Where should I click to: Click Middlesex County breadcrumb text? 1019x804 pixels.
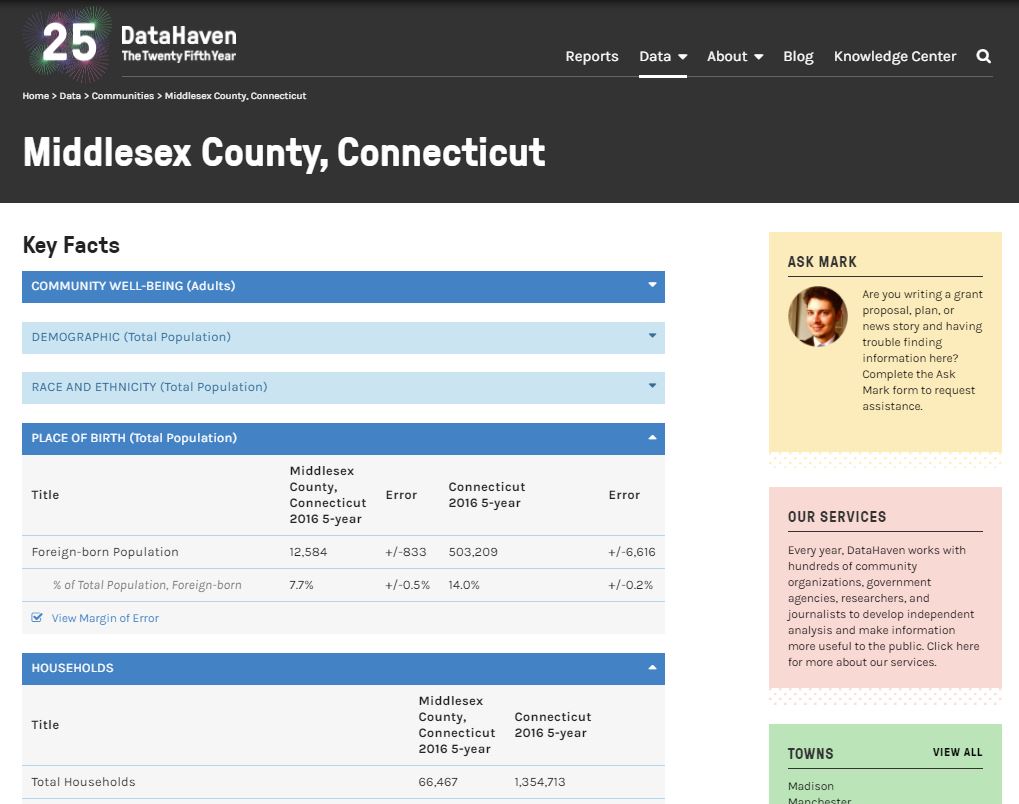point(235,96)
